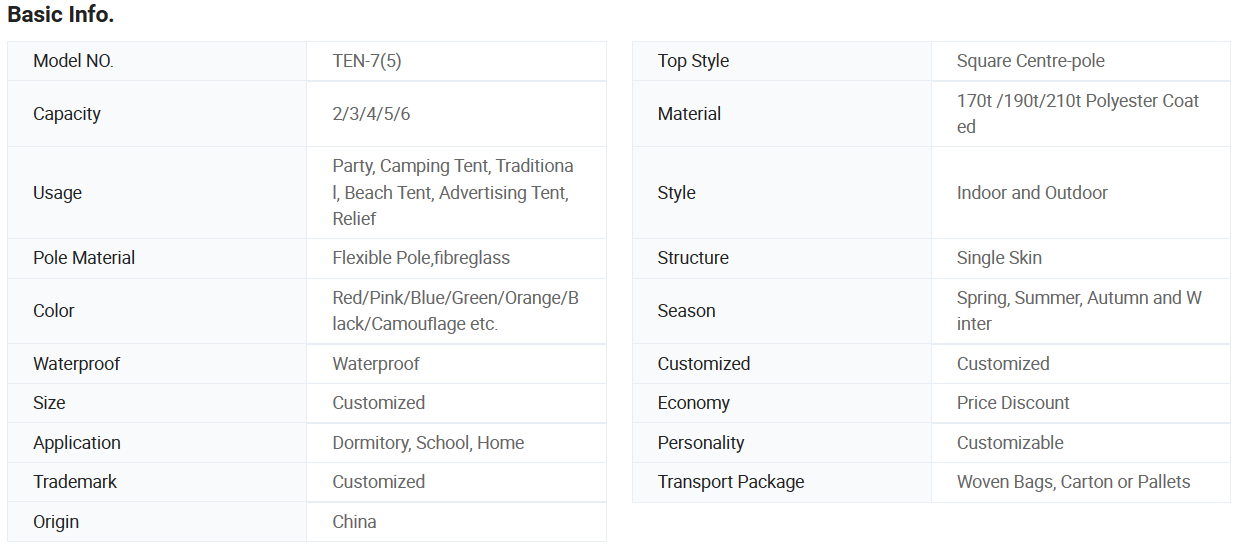Select the Usage row label

58,193
